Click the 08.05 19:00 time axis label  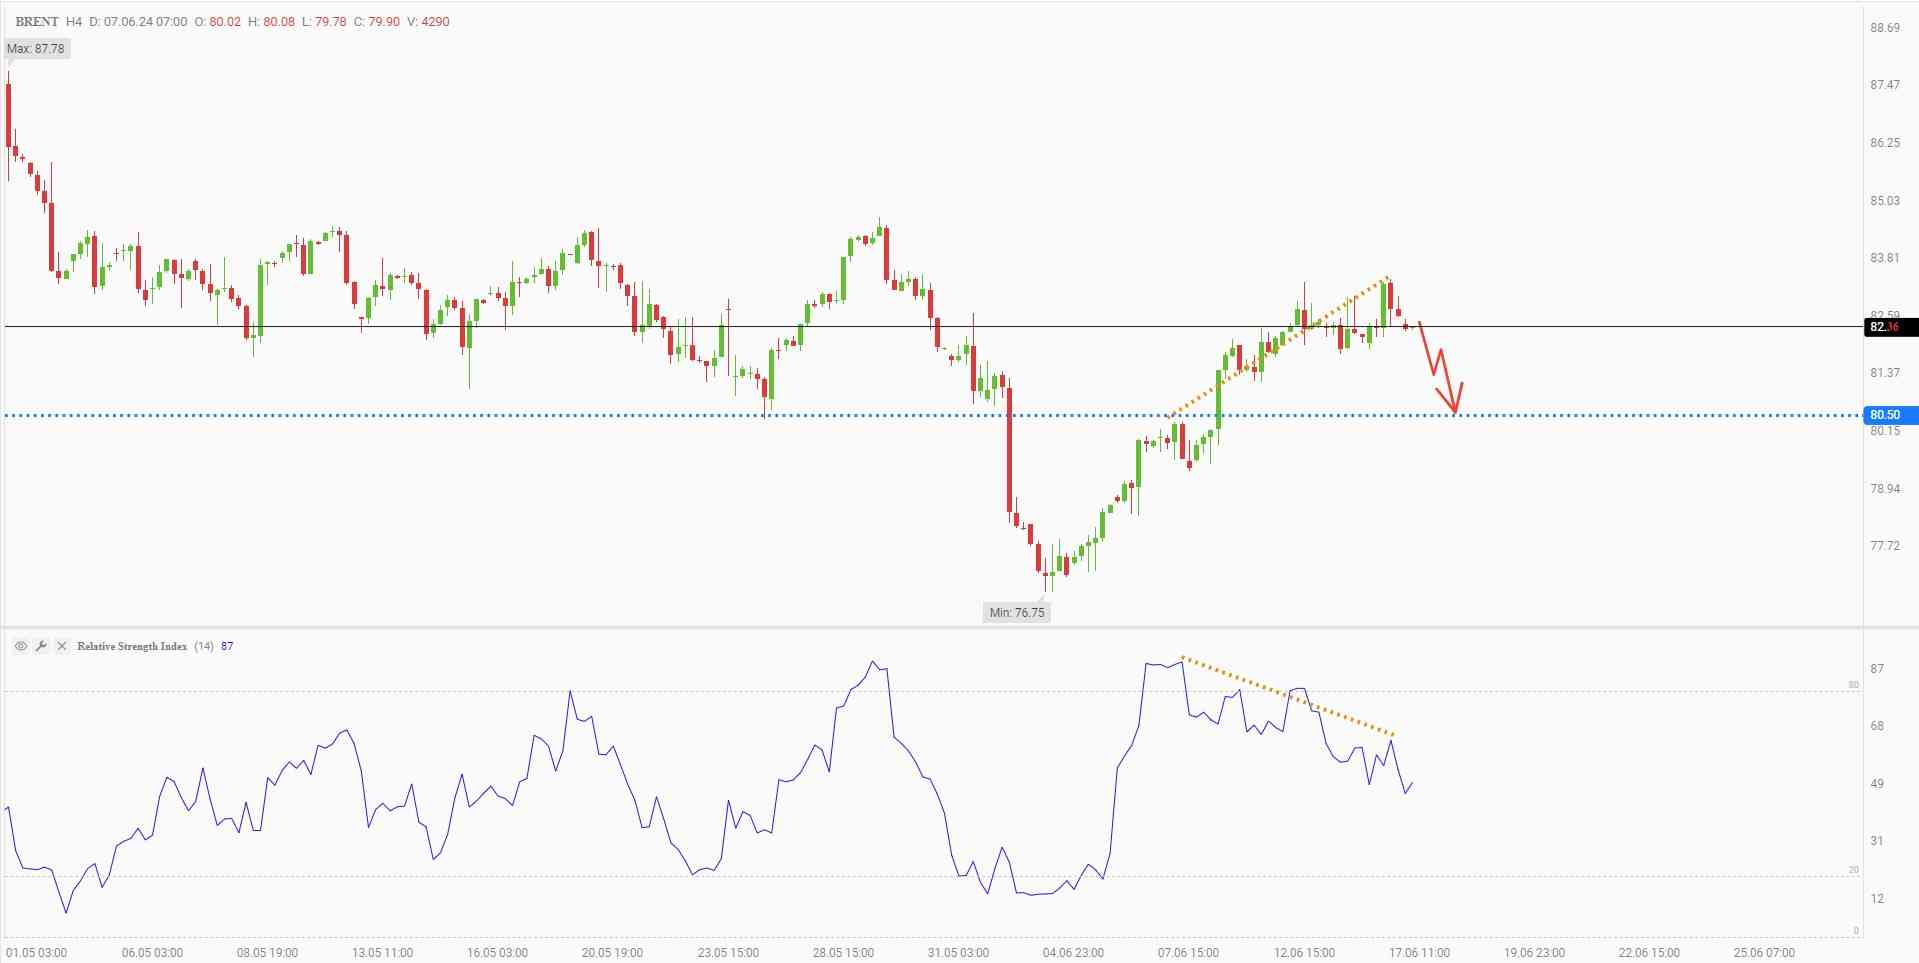[267, 952]
